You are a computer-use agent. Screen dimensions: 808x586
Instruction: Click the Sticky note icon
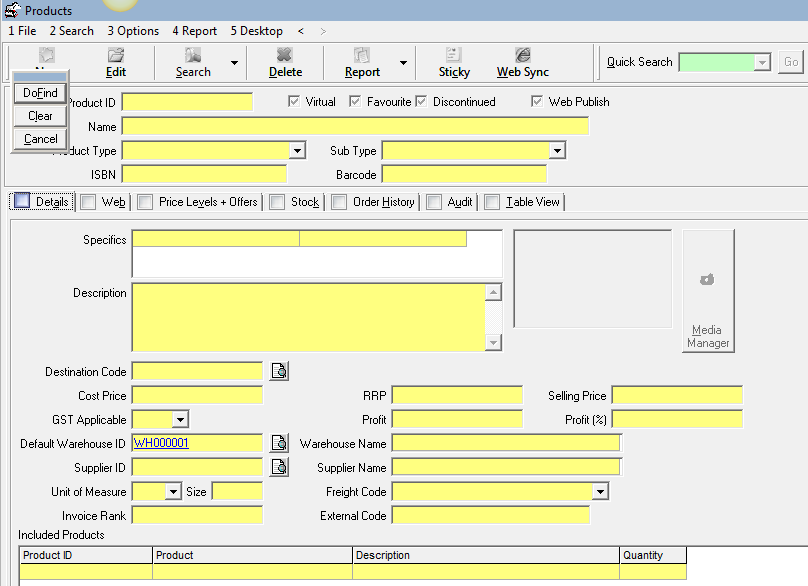[453, 55]
